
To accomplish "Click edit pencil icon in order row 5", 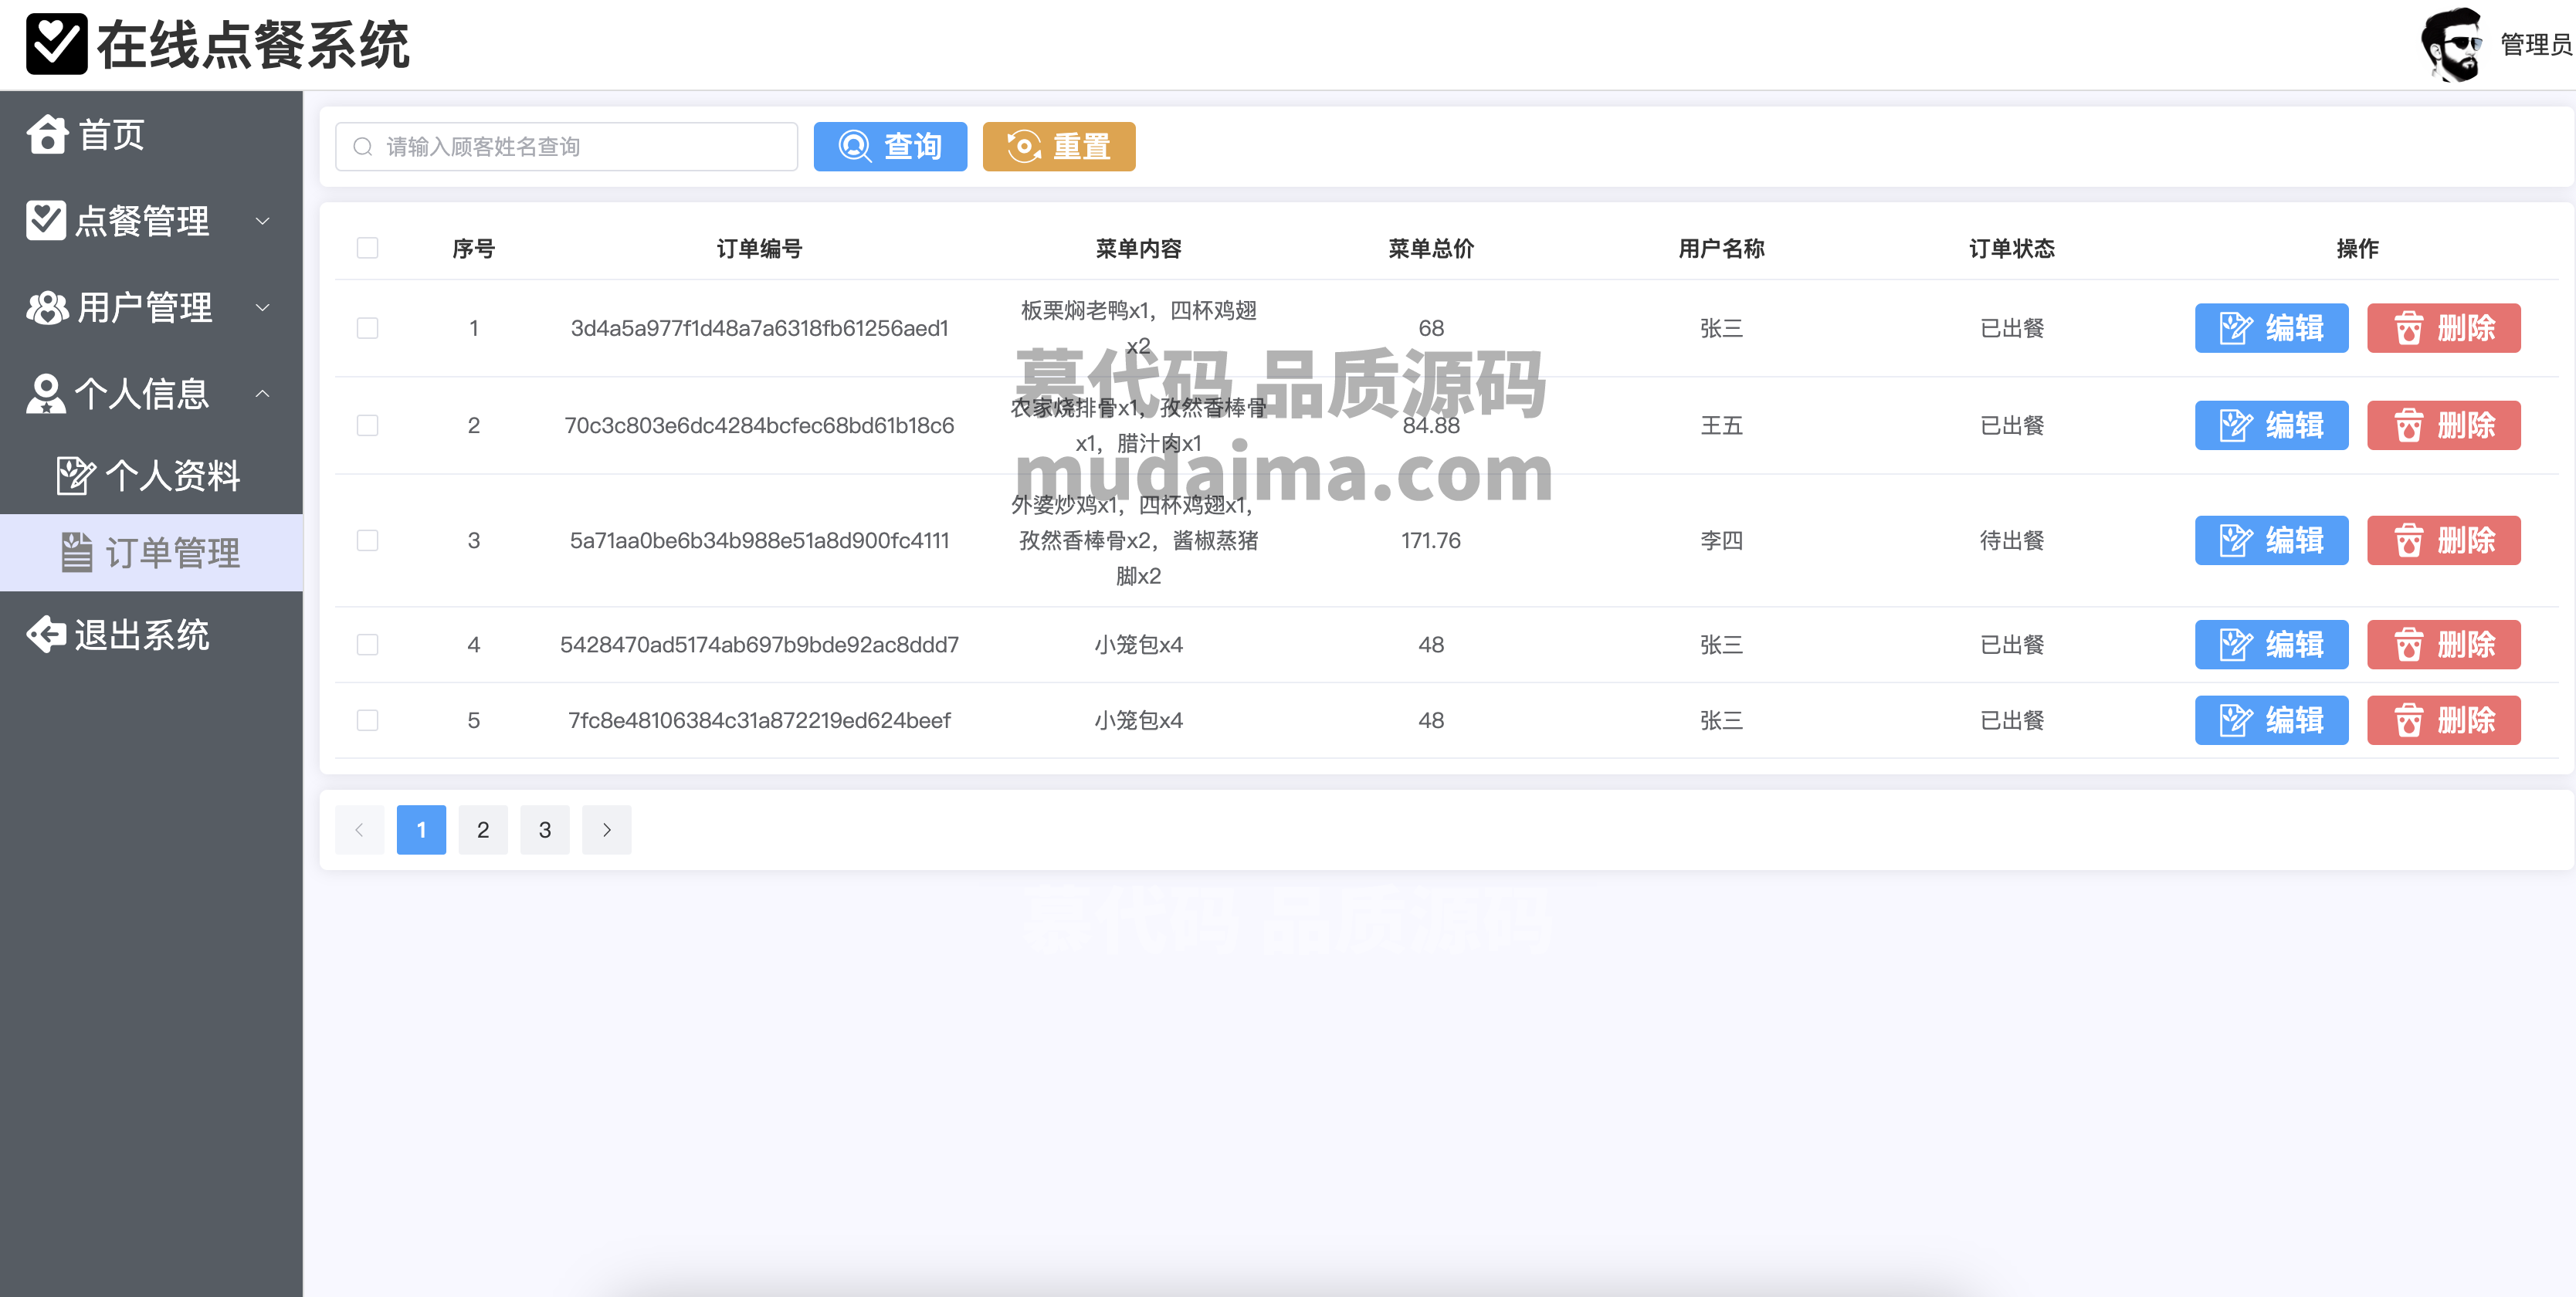I will (2236, 720).
